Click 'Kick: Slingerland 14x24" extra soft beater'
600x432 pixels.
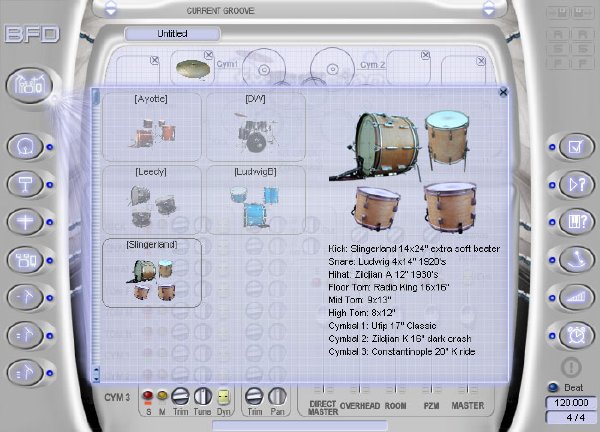[x=414, y=249]
